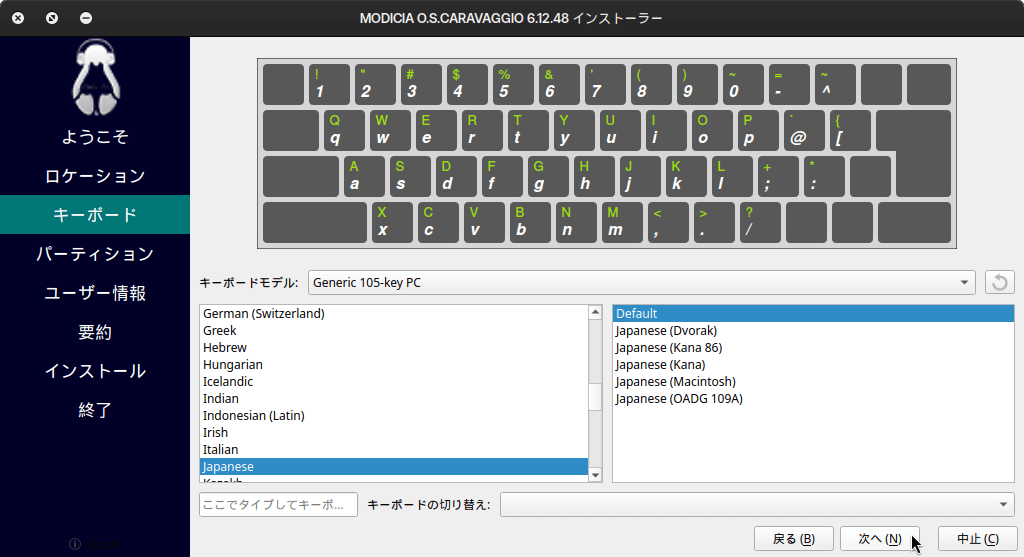The width and height of the screenshot is (1024, 557).
Task: Click the penguin logo in the sidebar
Action: pyautogui.click(x=95, y=77)
